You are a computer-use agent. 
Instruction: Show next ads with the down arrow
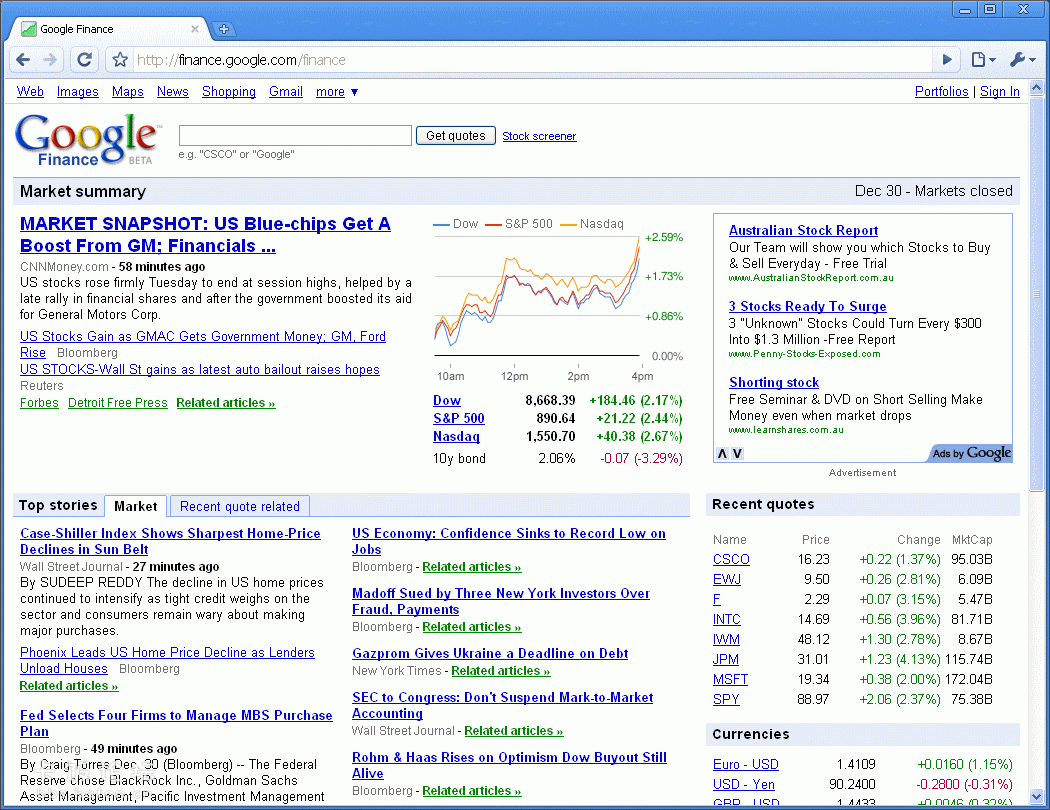[x=738, y=454]
